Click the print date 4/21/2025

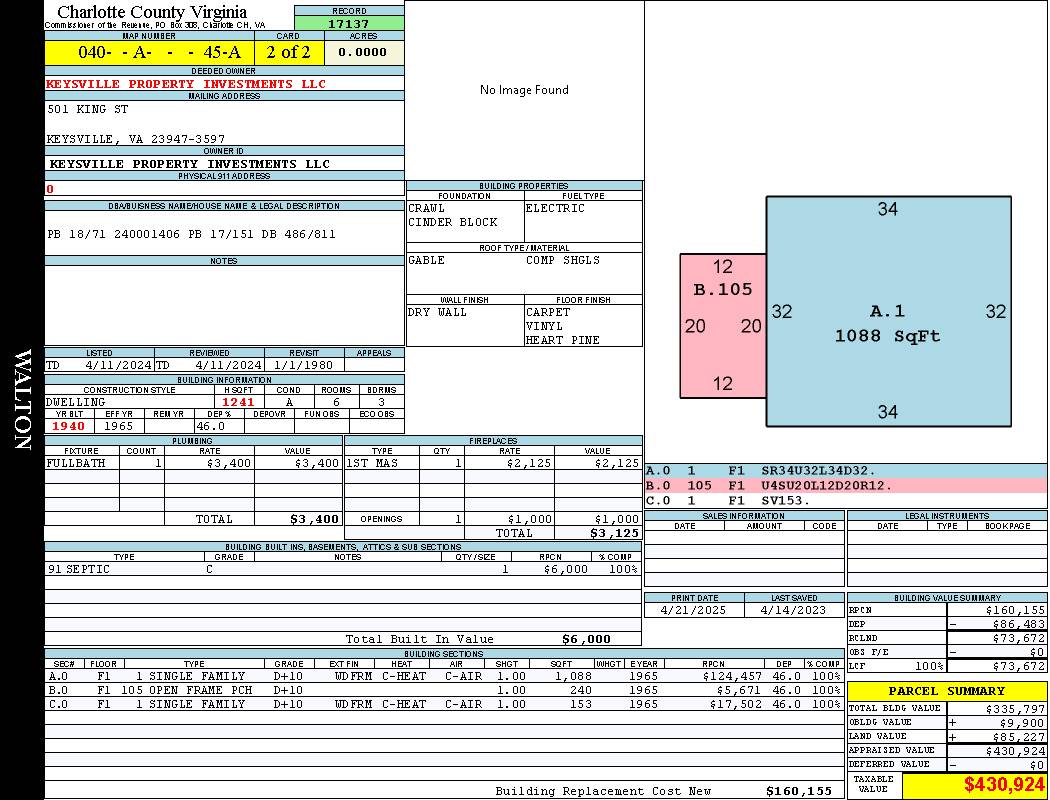694,609
